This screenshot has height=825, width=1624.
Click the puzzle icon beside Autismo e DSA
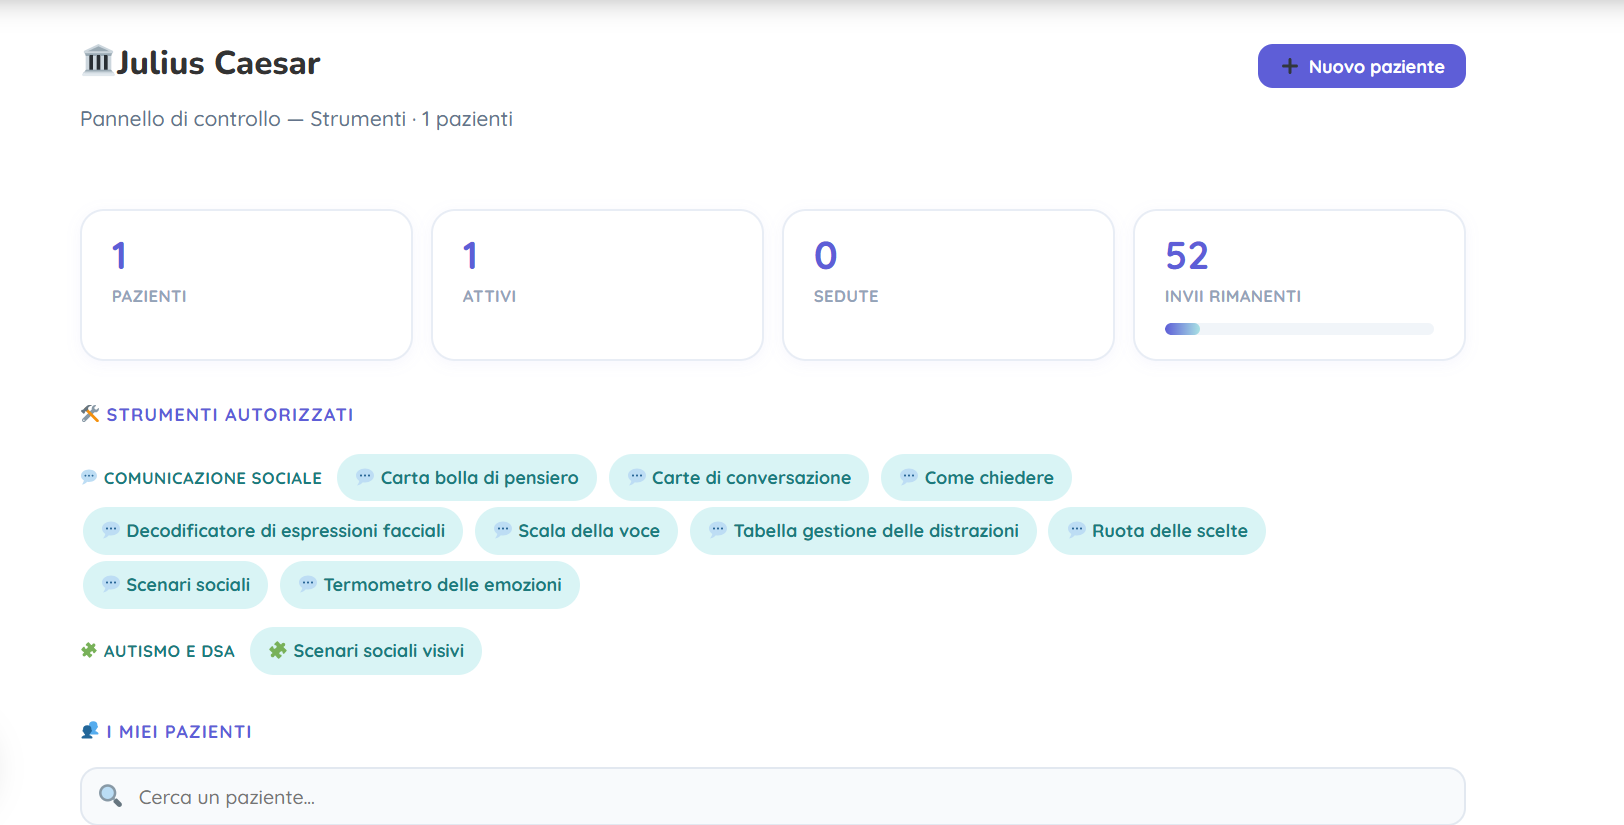tap(89, 651)
